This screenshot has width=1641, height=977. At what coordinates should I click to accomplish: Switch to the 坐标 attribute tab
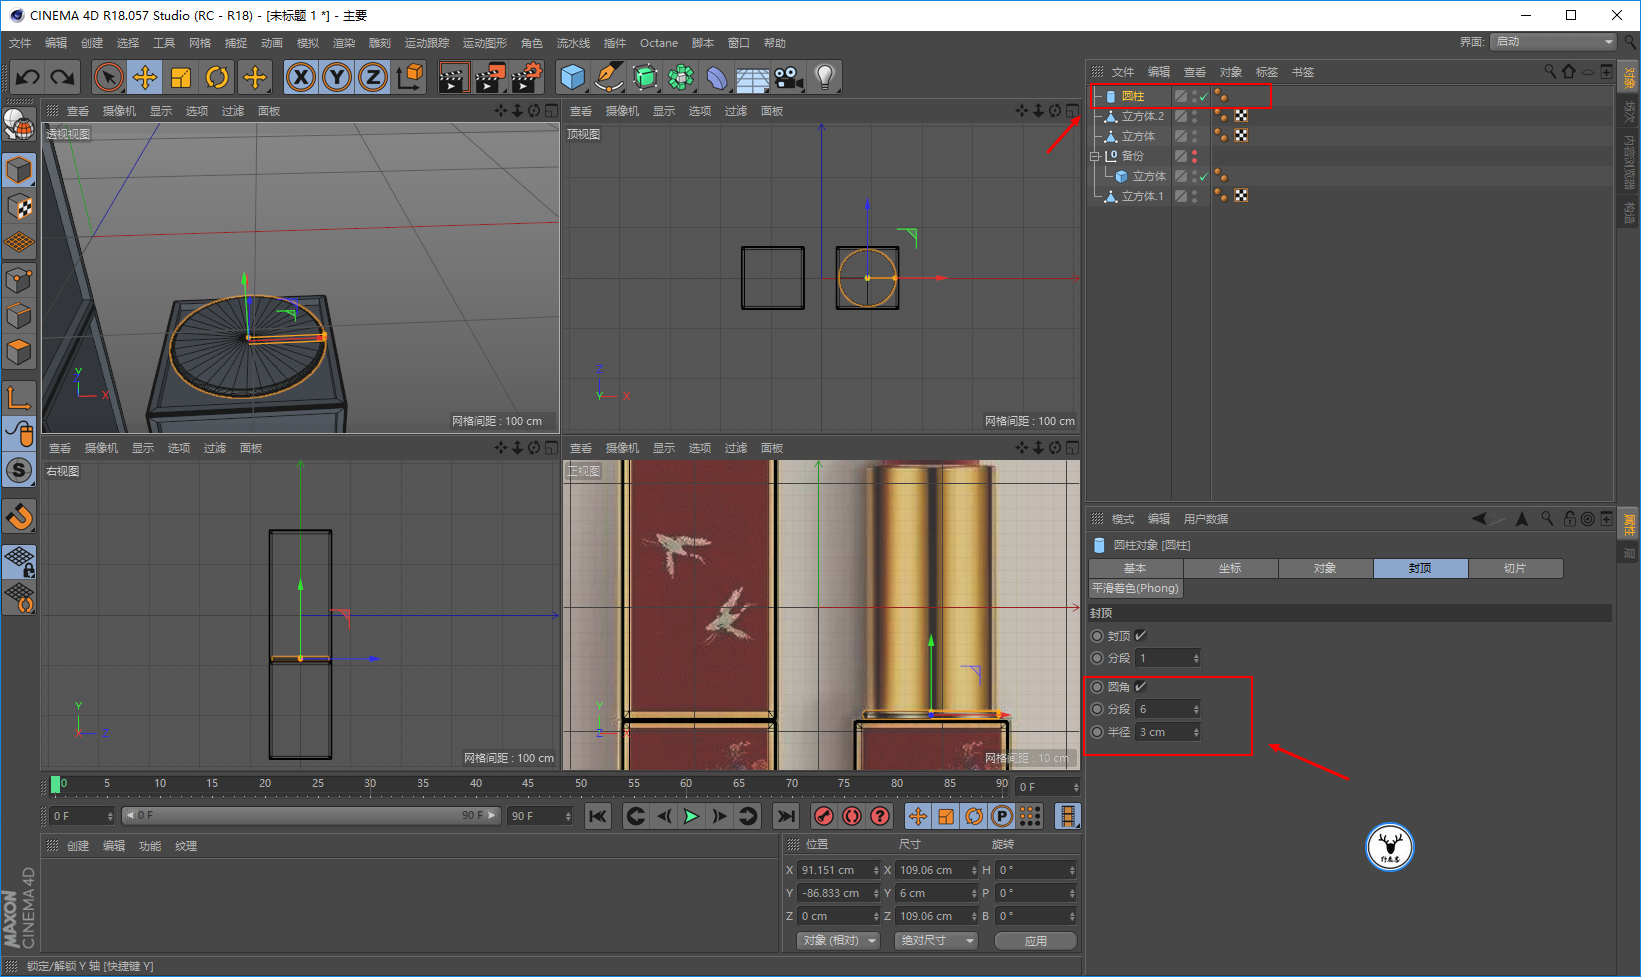click(1230, 568)
